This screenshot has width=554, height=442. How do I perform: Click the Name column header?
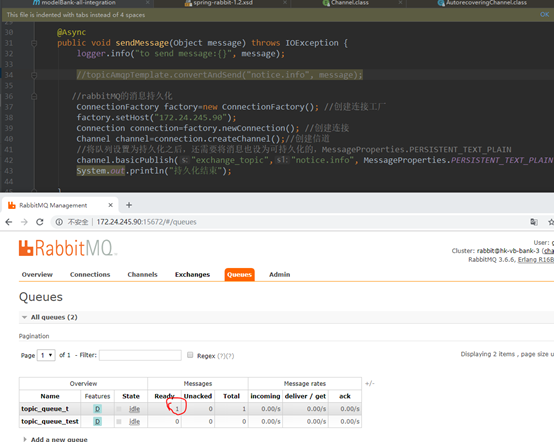point(50,396)
